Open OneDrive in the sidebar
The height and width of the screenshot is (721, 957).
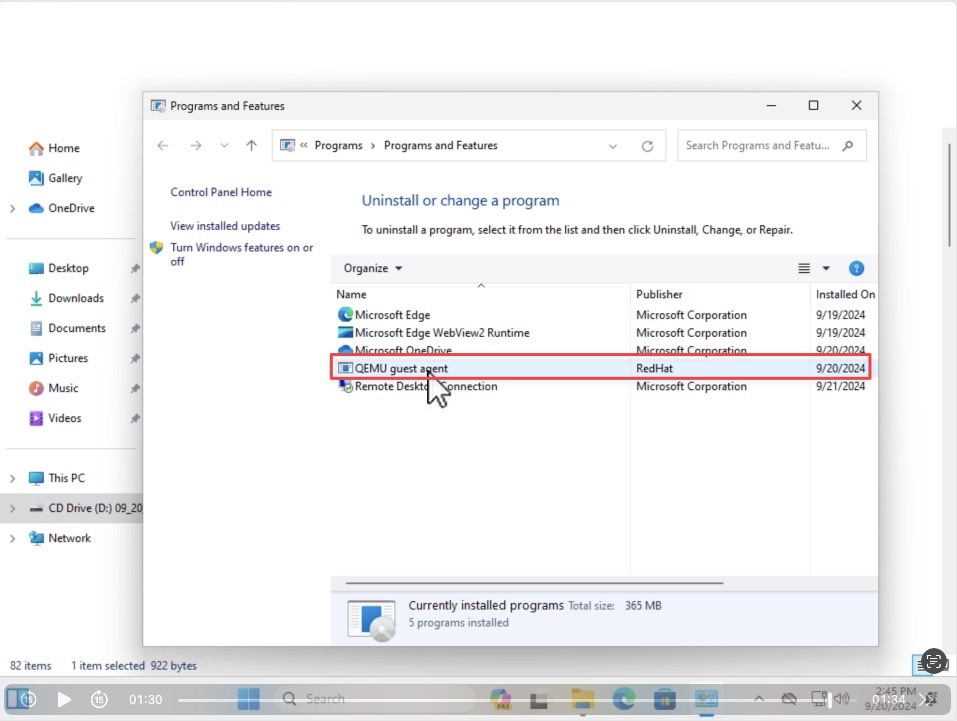coord(61,208)
